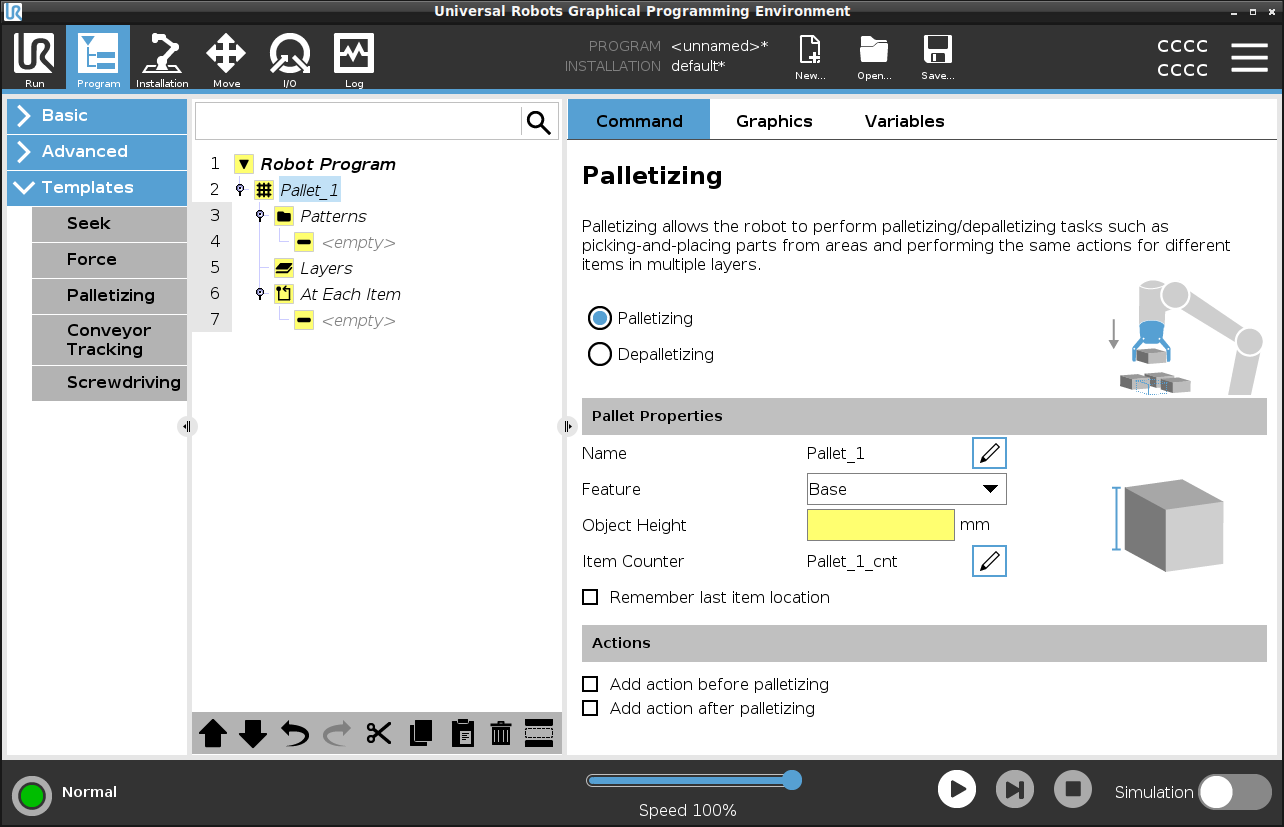Check Add action before palletizing
This screenshot has height=827, width=1284.
[590, 684]
